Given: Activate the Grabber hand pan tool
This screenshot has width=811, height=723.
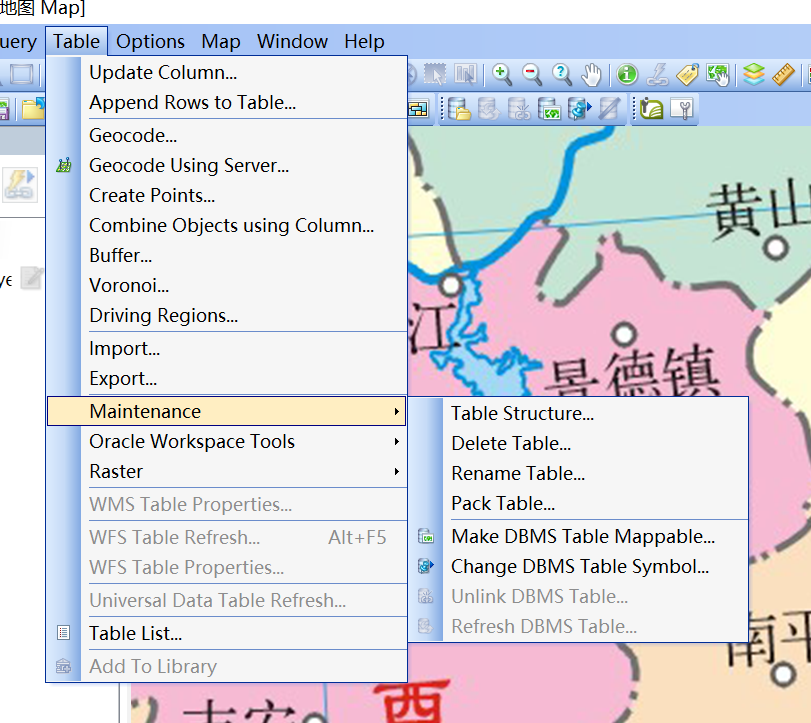Looking at the screenshot, I should click(x=591, y=75).
